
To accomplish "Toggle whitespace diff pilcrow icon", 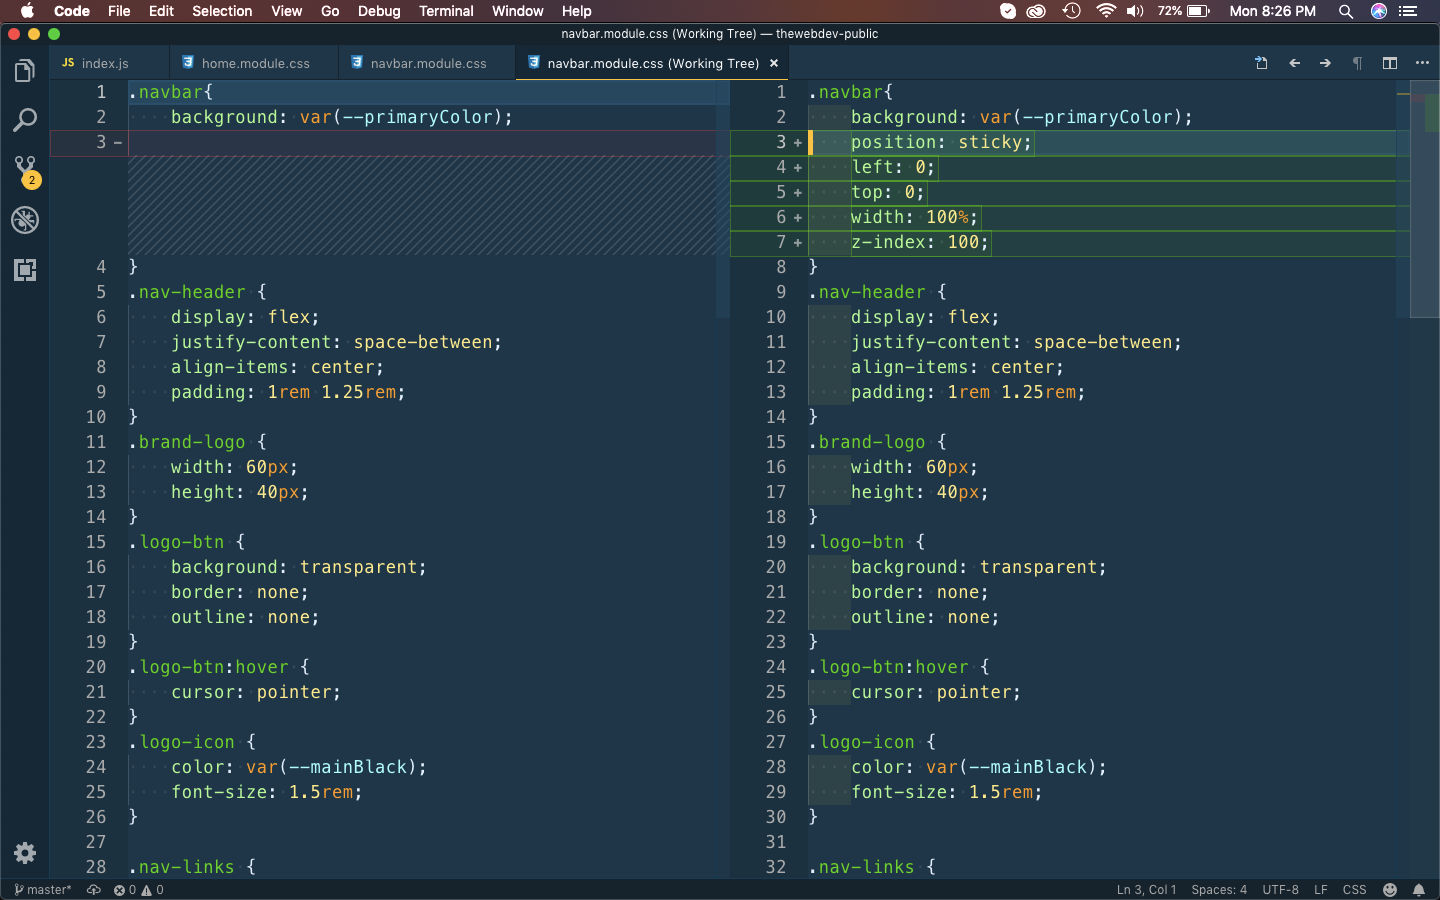I will click(x=1357, y=63).
